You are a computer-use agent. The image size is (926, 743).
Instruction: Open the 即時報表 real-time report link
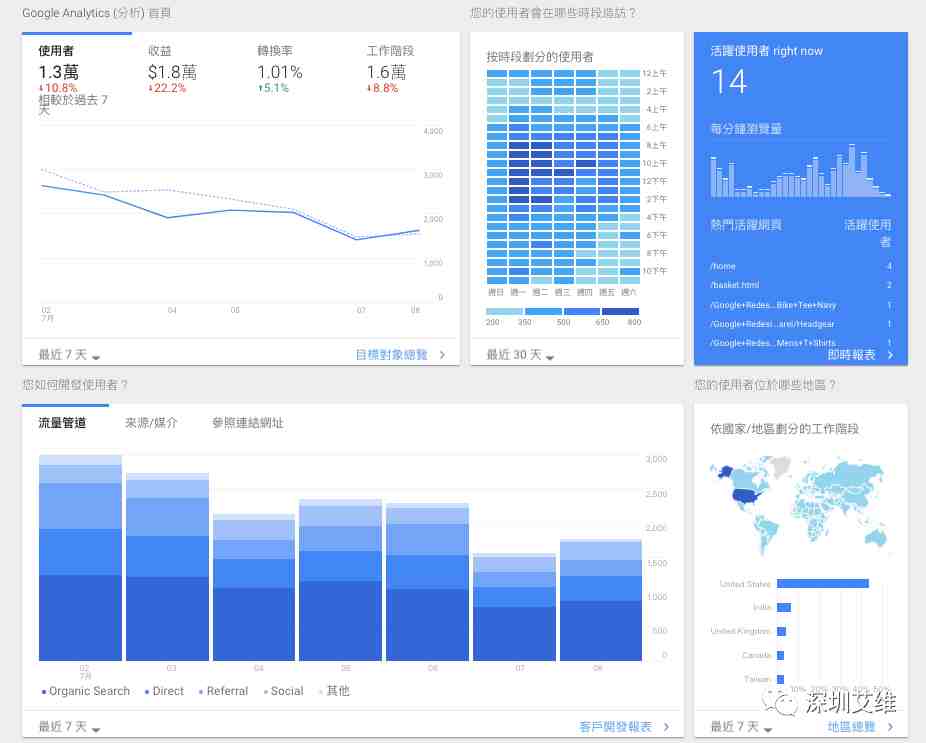860,355
